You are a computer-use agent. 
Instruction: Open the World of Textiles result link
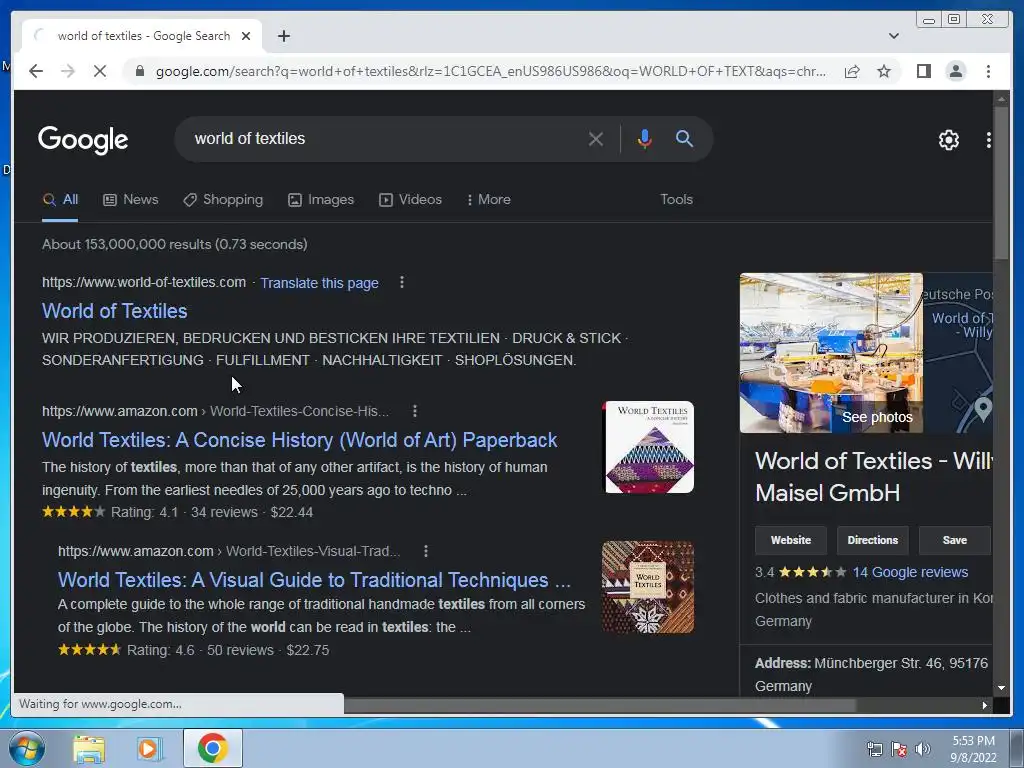(x=114, y=311)
